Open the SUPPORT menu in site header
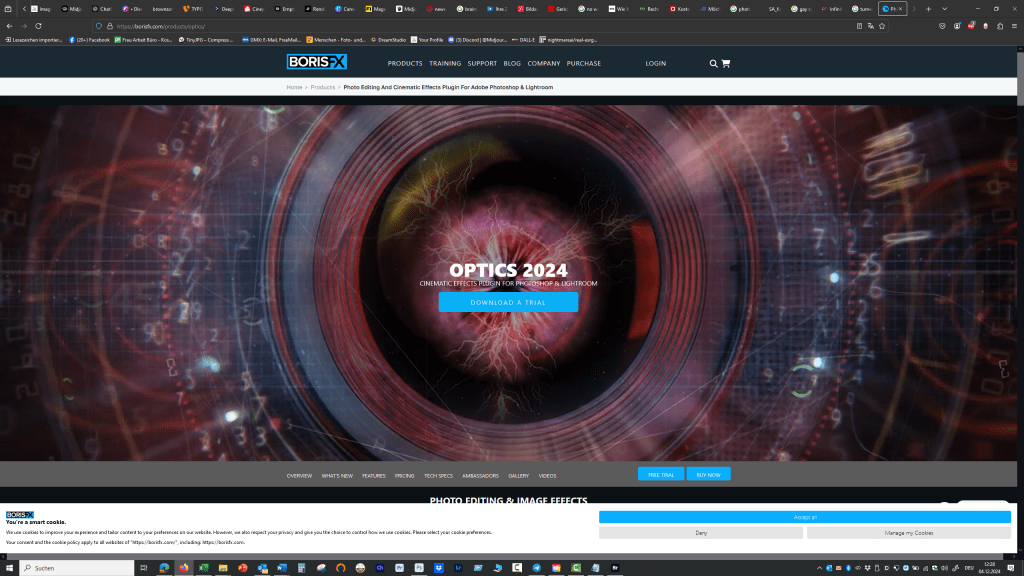 [x=482, y=63]
